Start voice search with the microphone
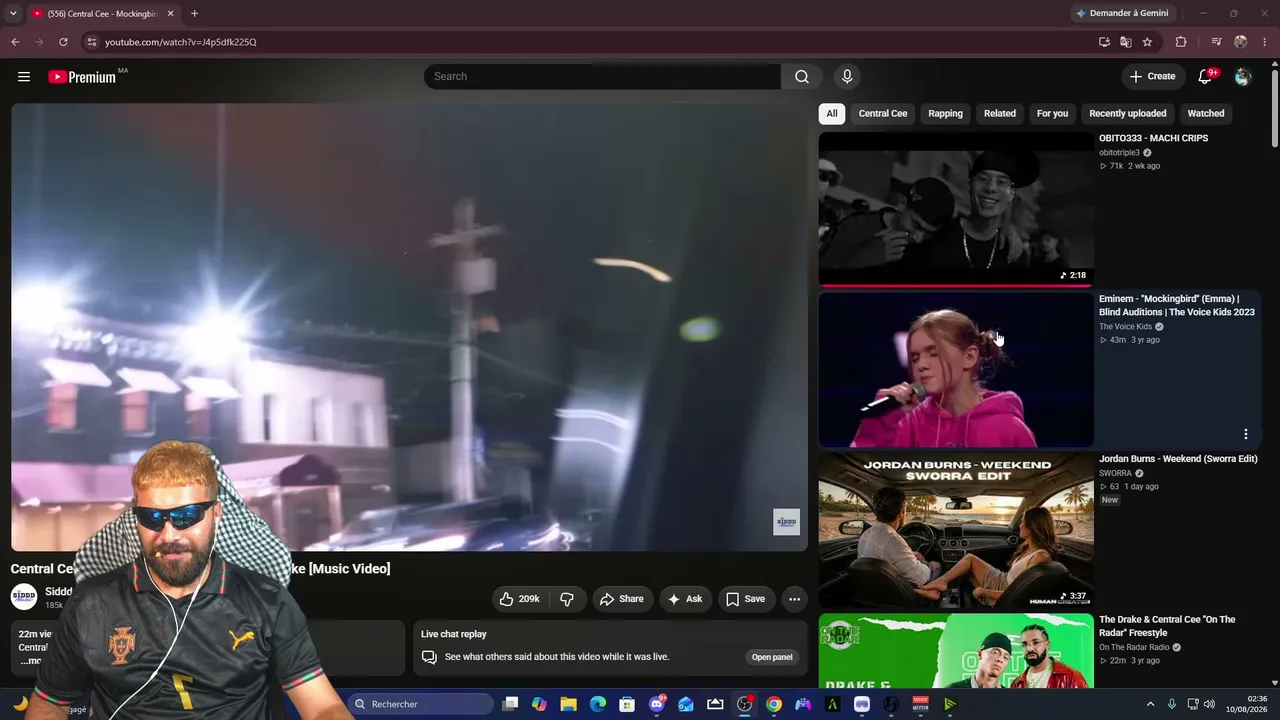 [847, 77]
